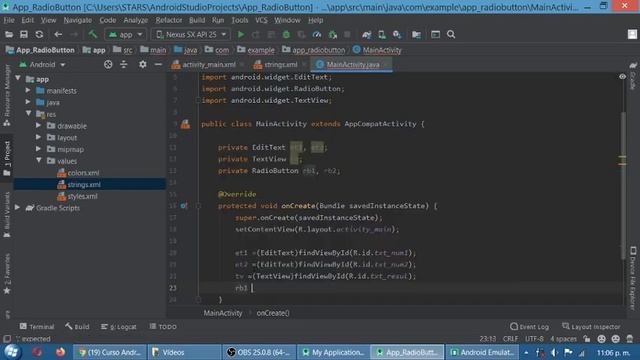This screenshot has height=360, width=640.
Task: Open Project panel settings gear
Action: (142, 64)
